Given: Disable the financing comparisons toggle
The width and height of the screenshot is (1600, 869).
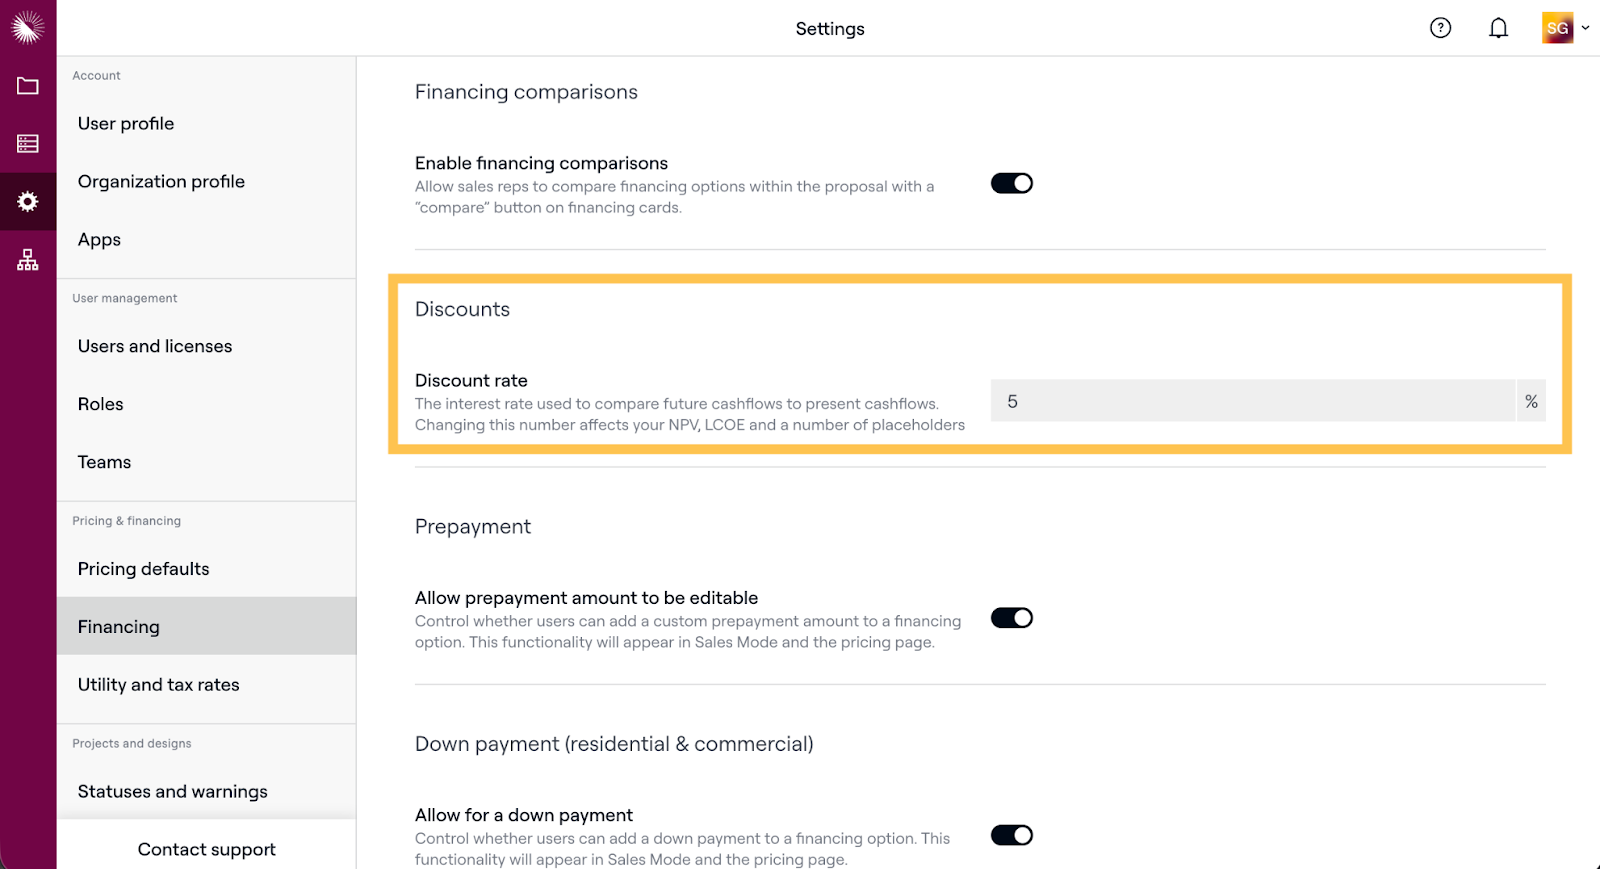Looking at the screenshot, I should point(1011,183).
